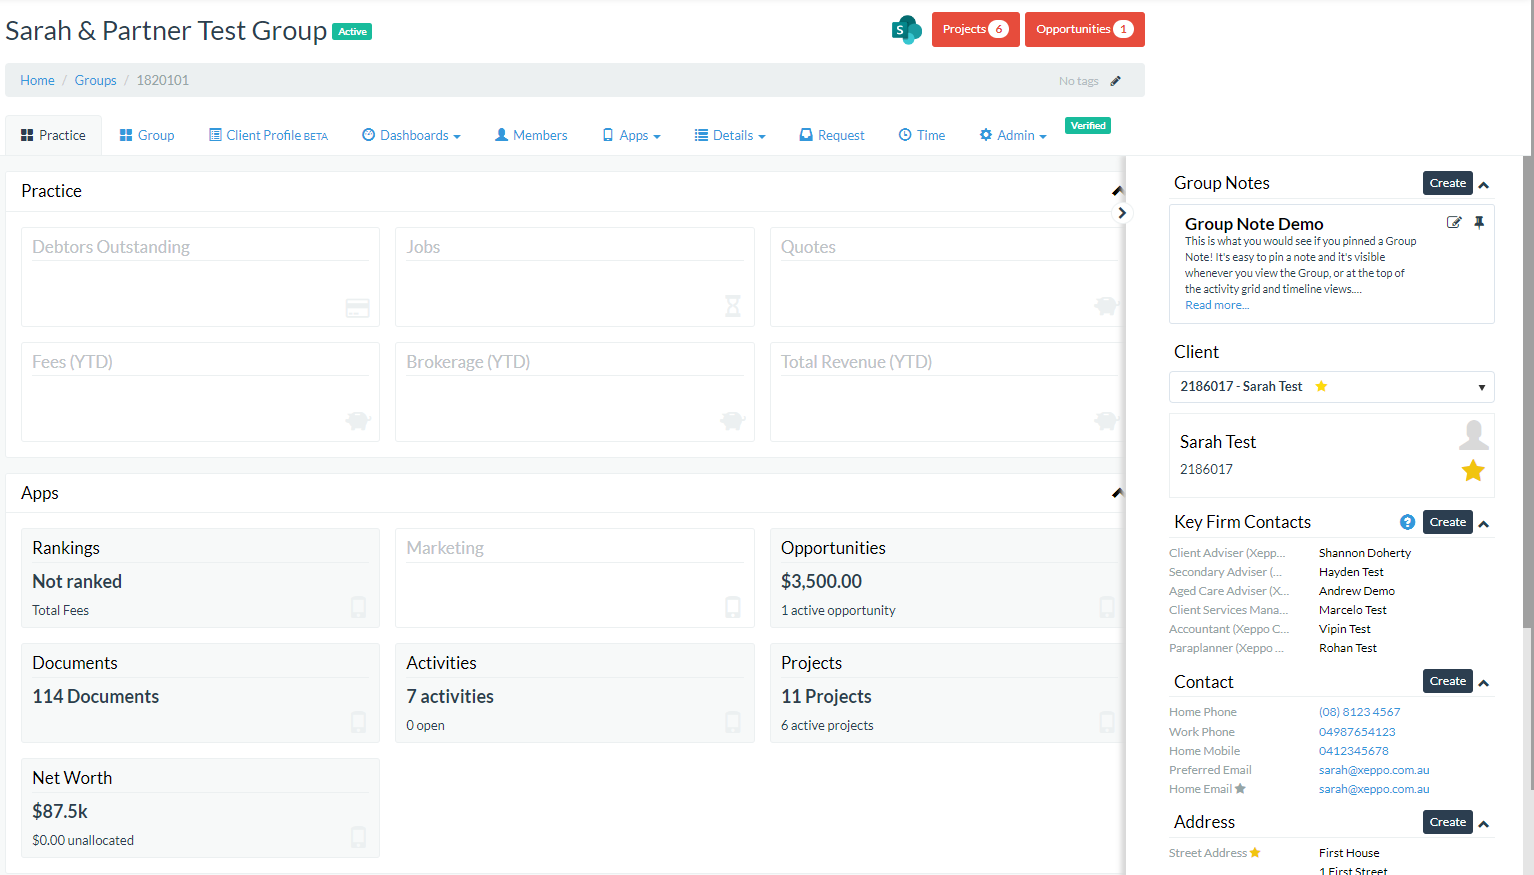Click the Opportunities button in header
1534x875 pixels.
[1085, 29]
